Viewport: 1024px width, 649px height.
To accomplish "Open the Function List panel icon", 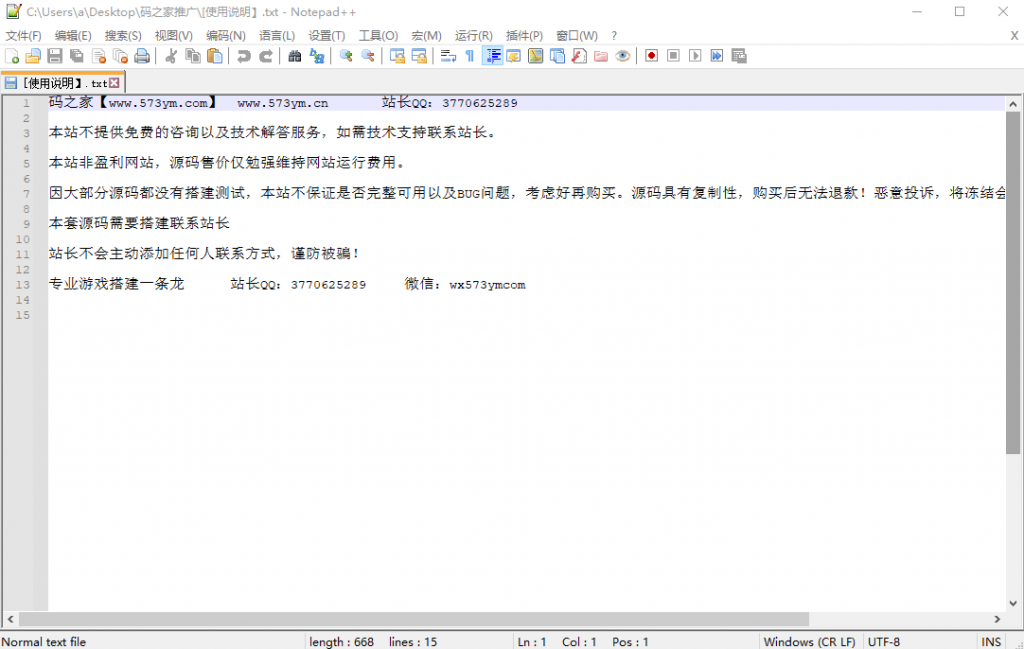I will tap(579, 56).
